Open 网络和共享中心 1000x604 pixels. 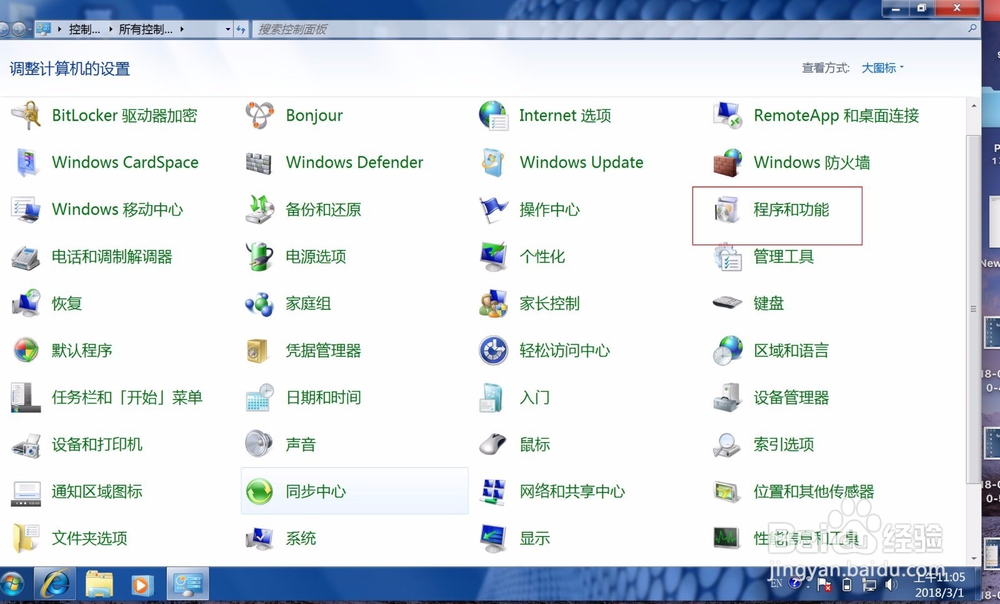(x=572, y=491)
